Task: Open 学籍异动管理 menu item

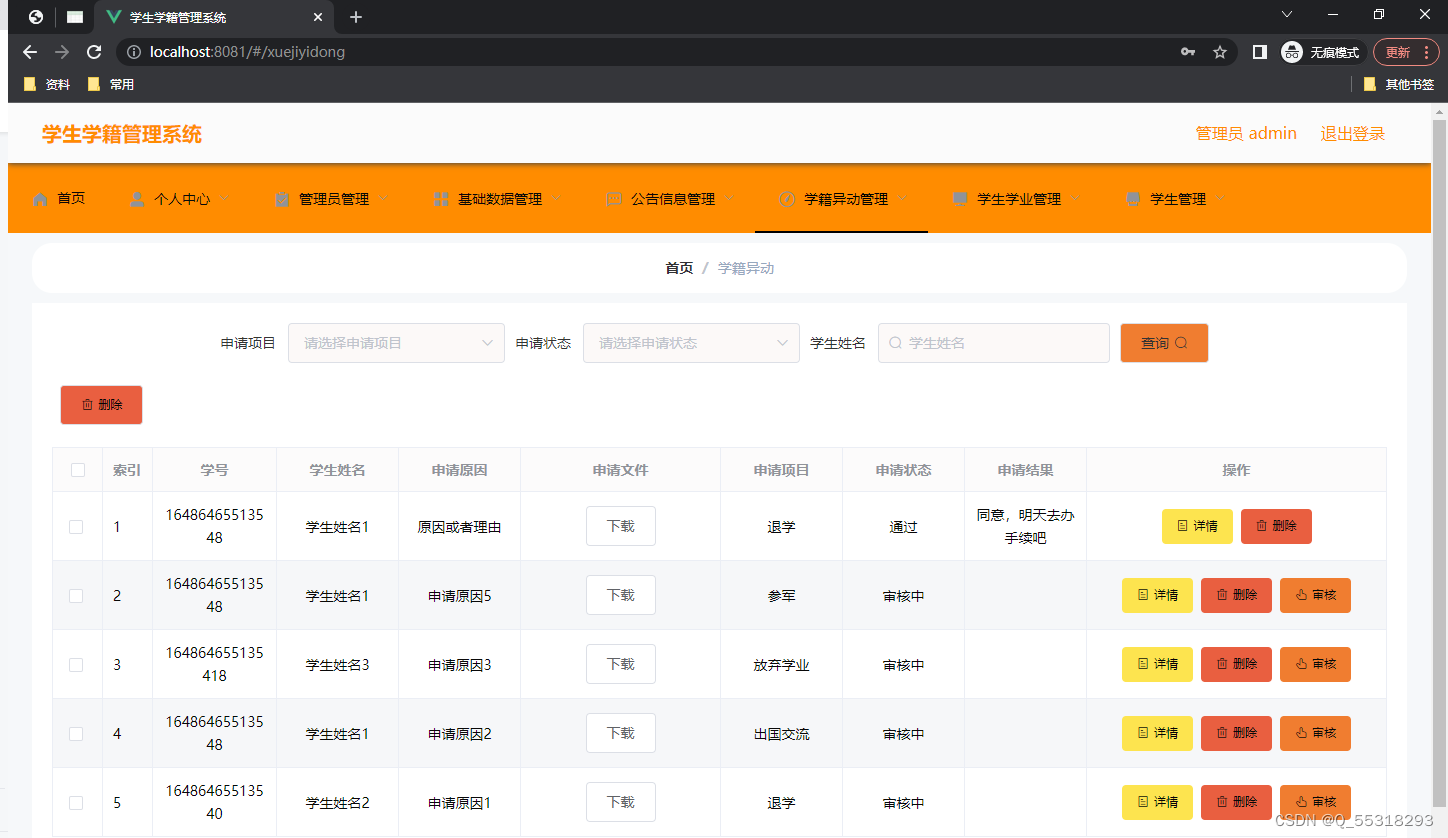Action: tap(846, 199)
